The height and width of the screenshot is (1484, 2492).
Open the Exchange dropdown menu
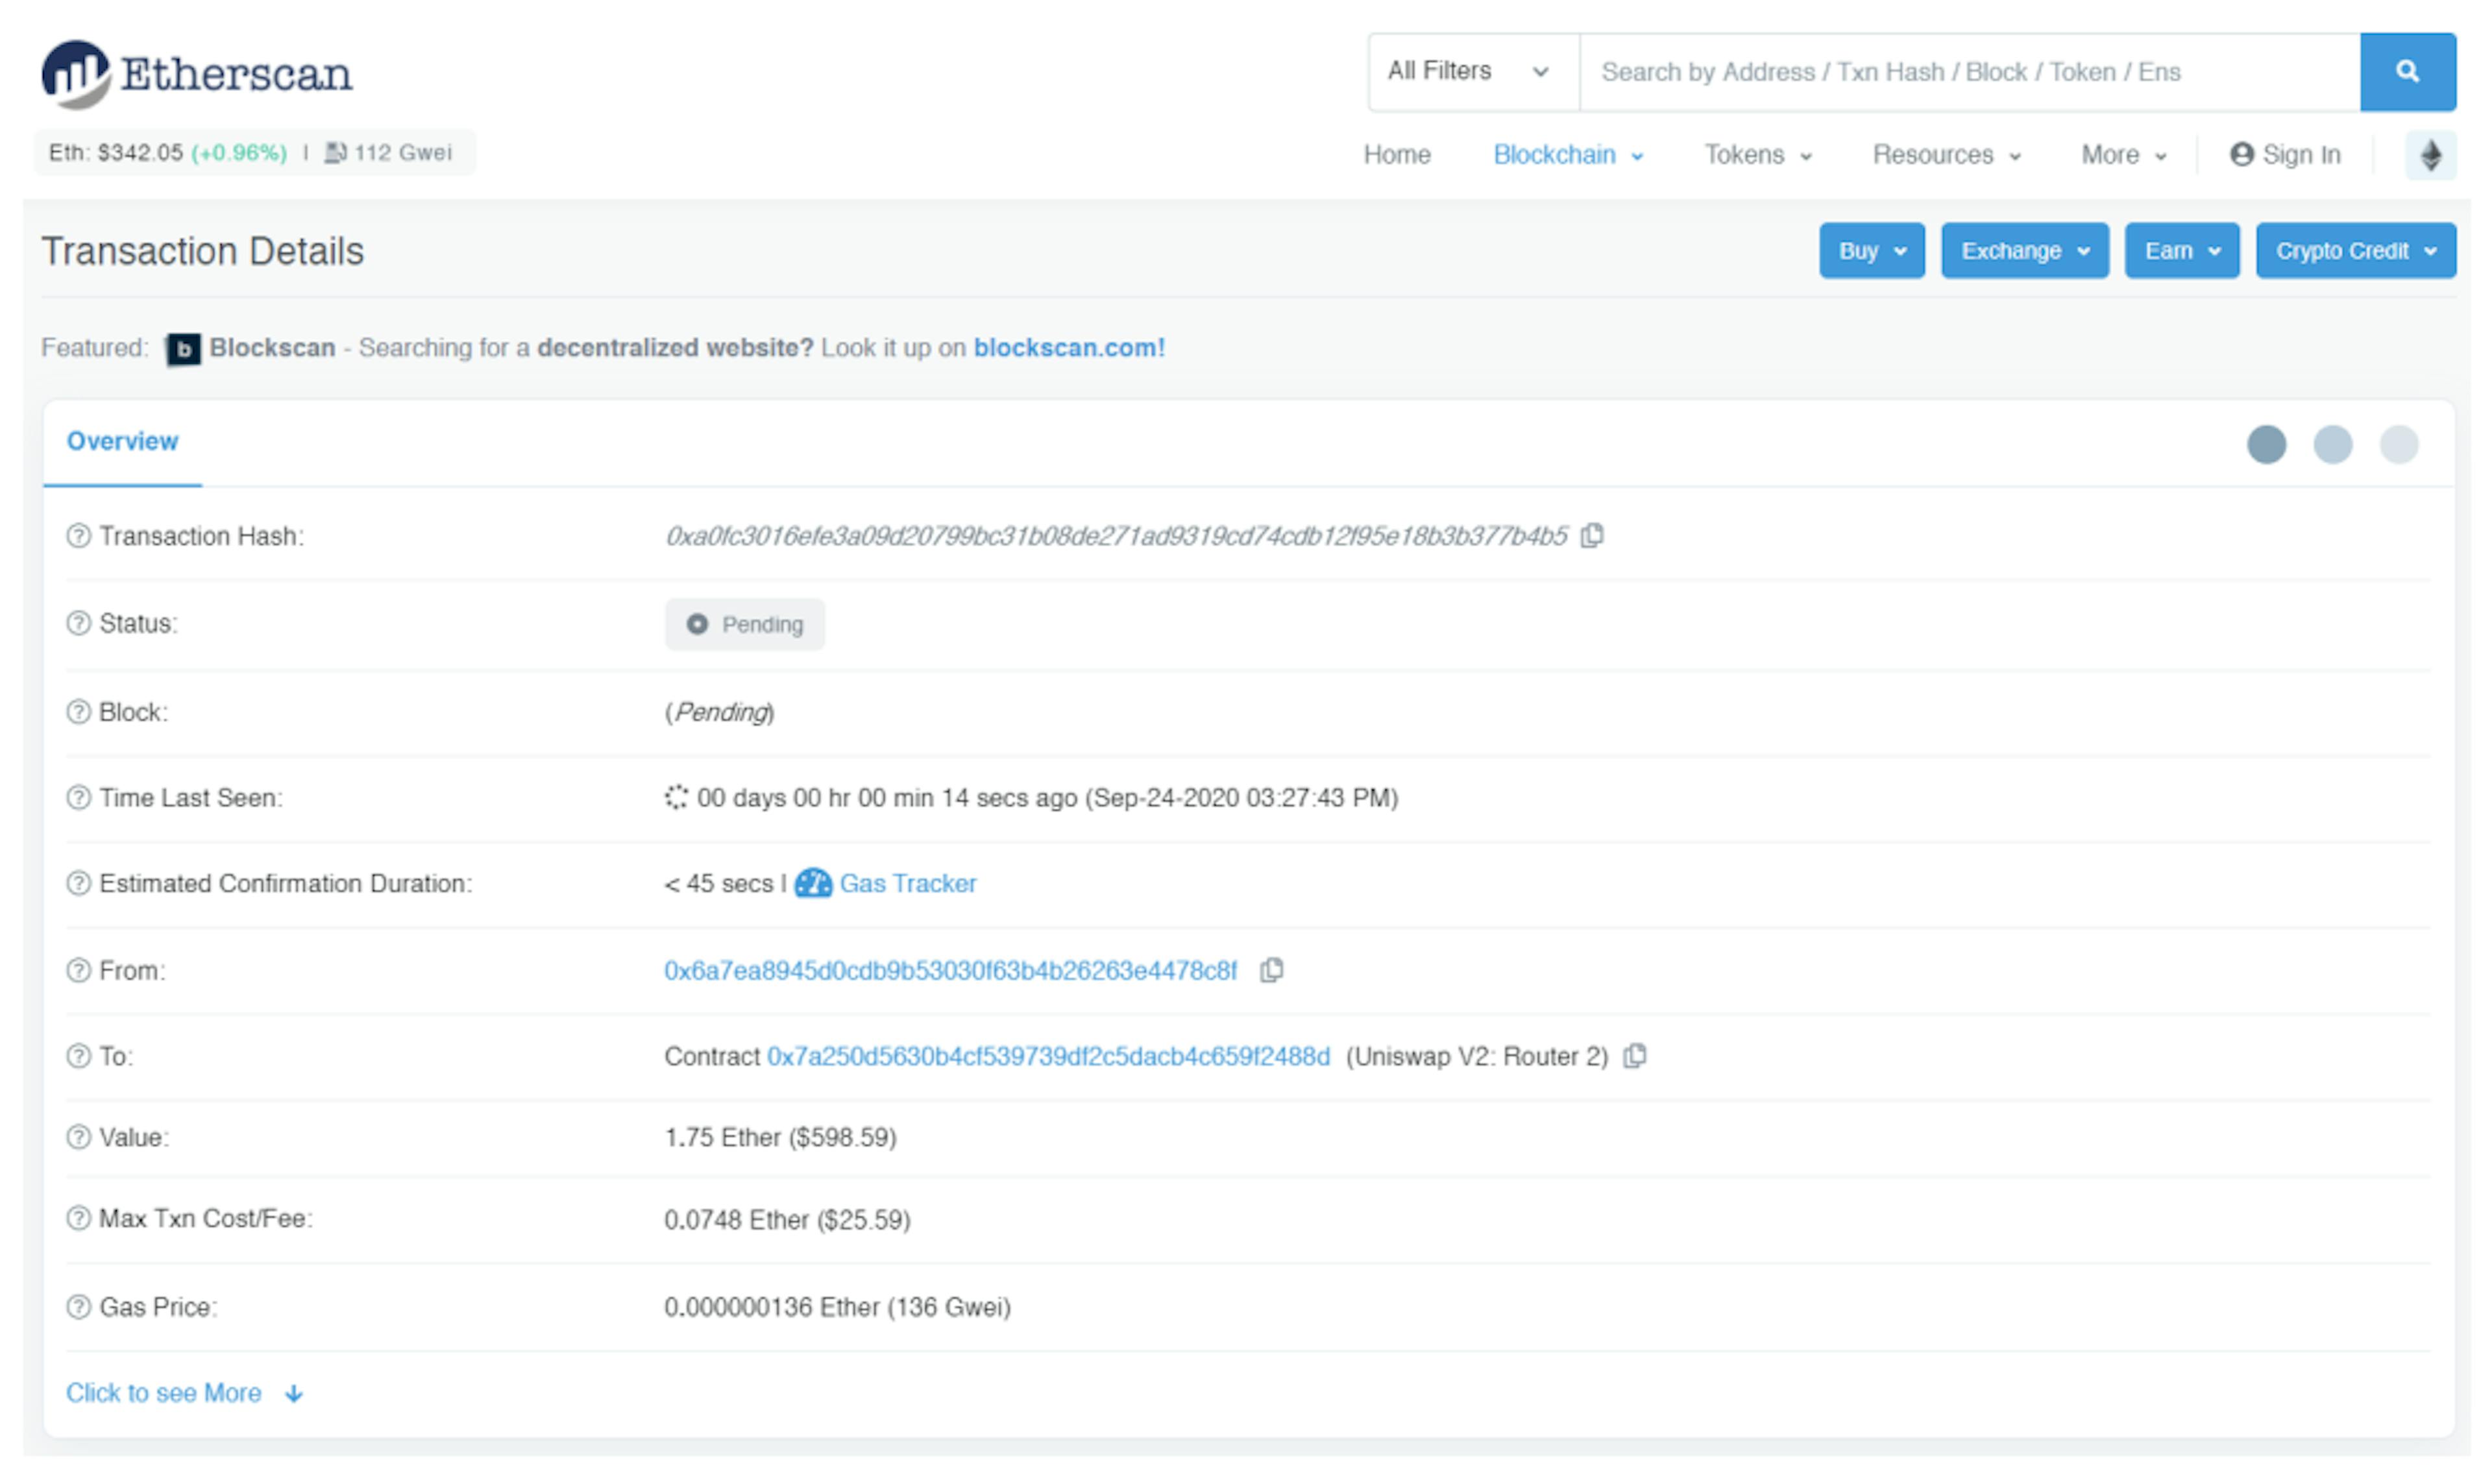(x=2024, y=251)
